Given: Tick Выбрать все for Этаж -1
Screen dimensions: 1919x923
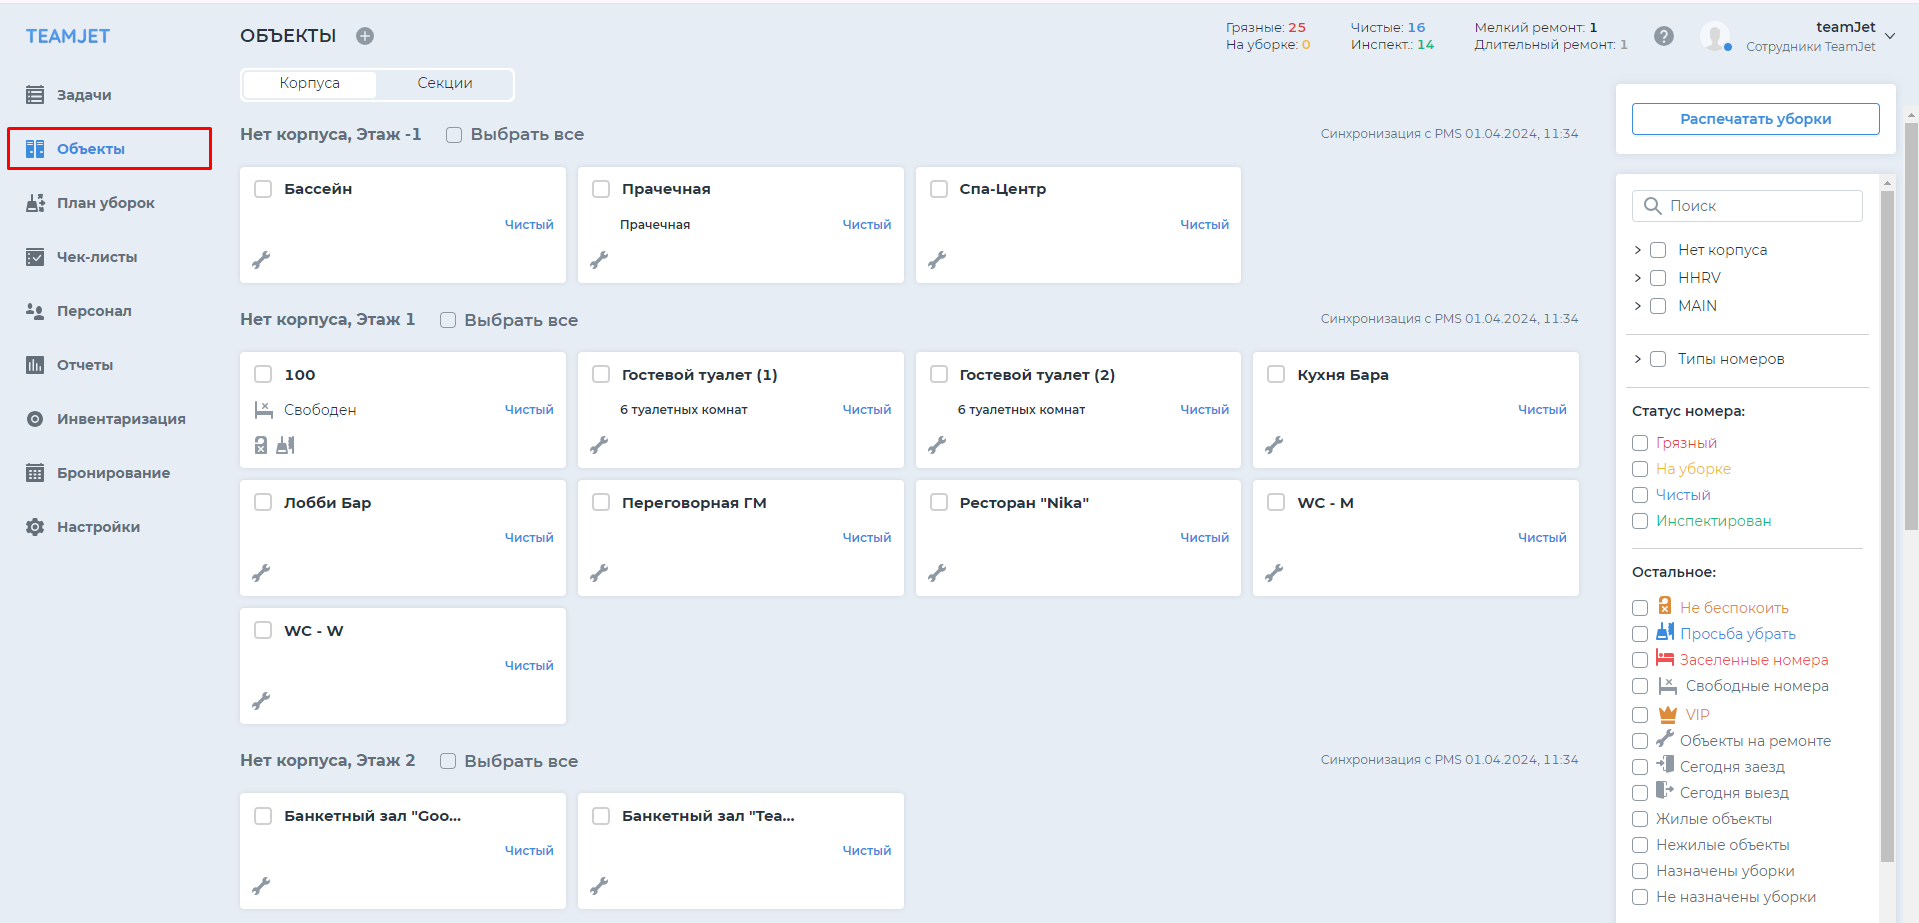Looking at the screenshot, I should 454,135.
